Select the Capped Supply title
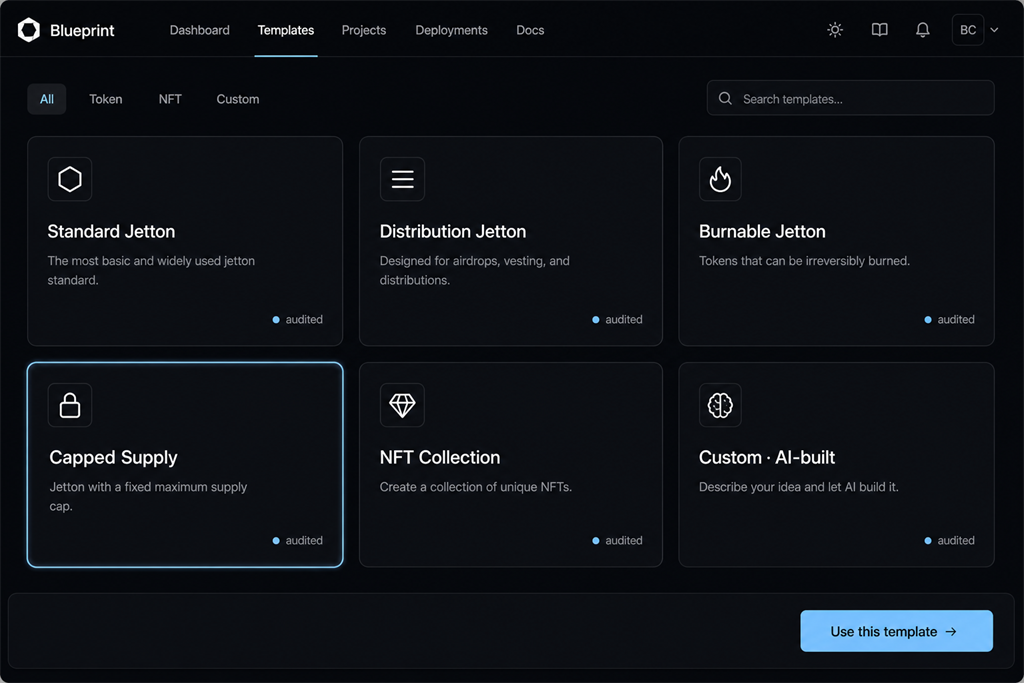 pyautogui.click(x=113, y=457)
